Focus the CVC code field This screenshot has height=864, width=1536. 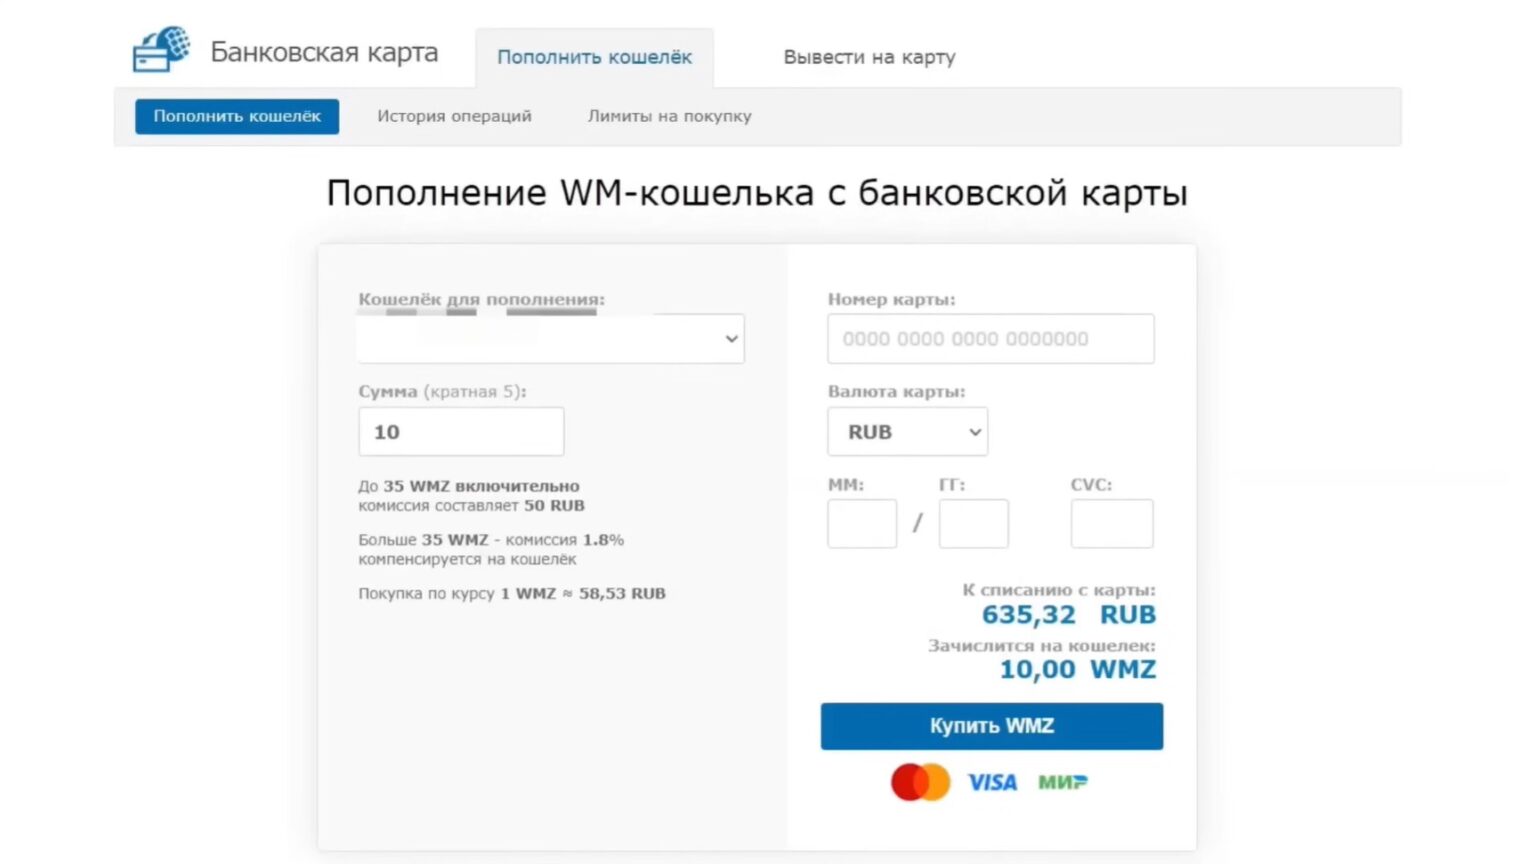click(1111, 524)
